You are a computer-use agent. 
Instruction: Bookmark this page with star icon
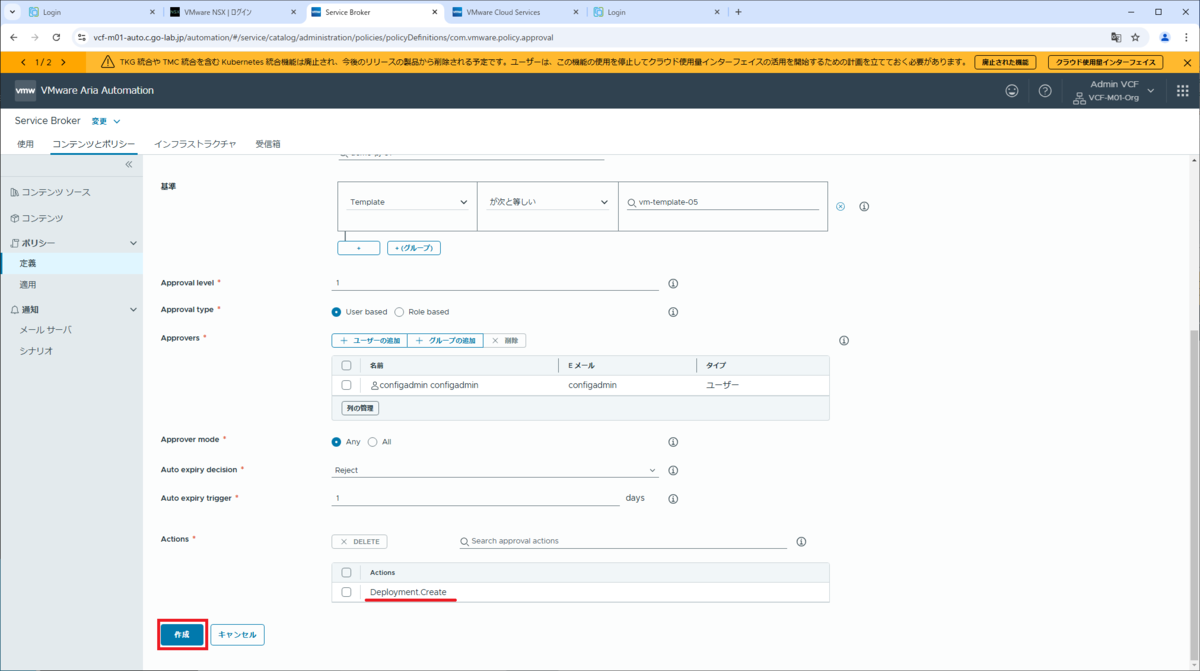click(1135, 37)
